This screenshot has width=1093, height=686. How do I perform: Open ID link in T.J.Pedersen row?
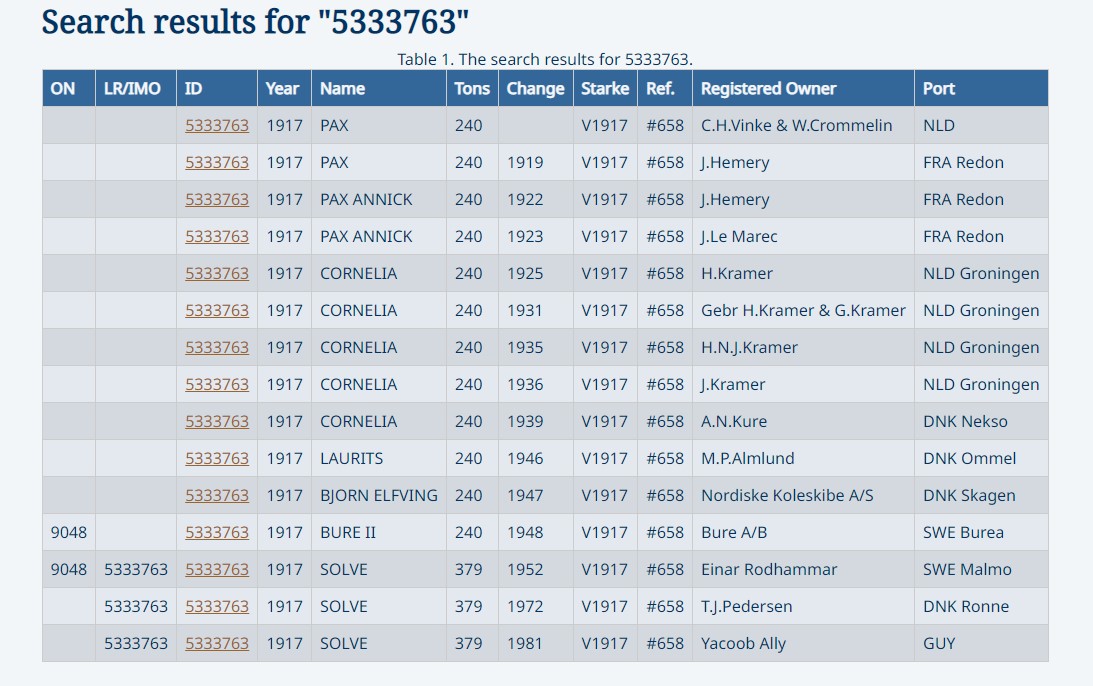point(217,606)
